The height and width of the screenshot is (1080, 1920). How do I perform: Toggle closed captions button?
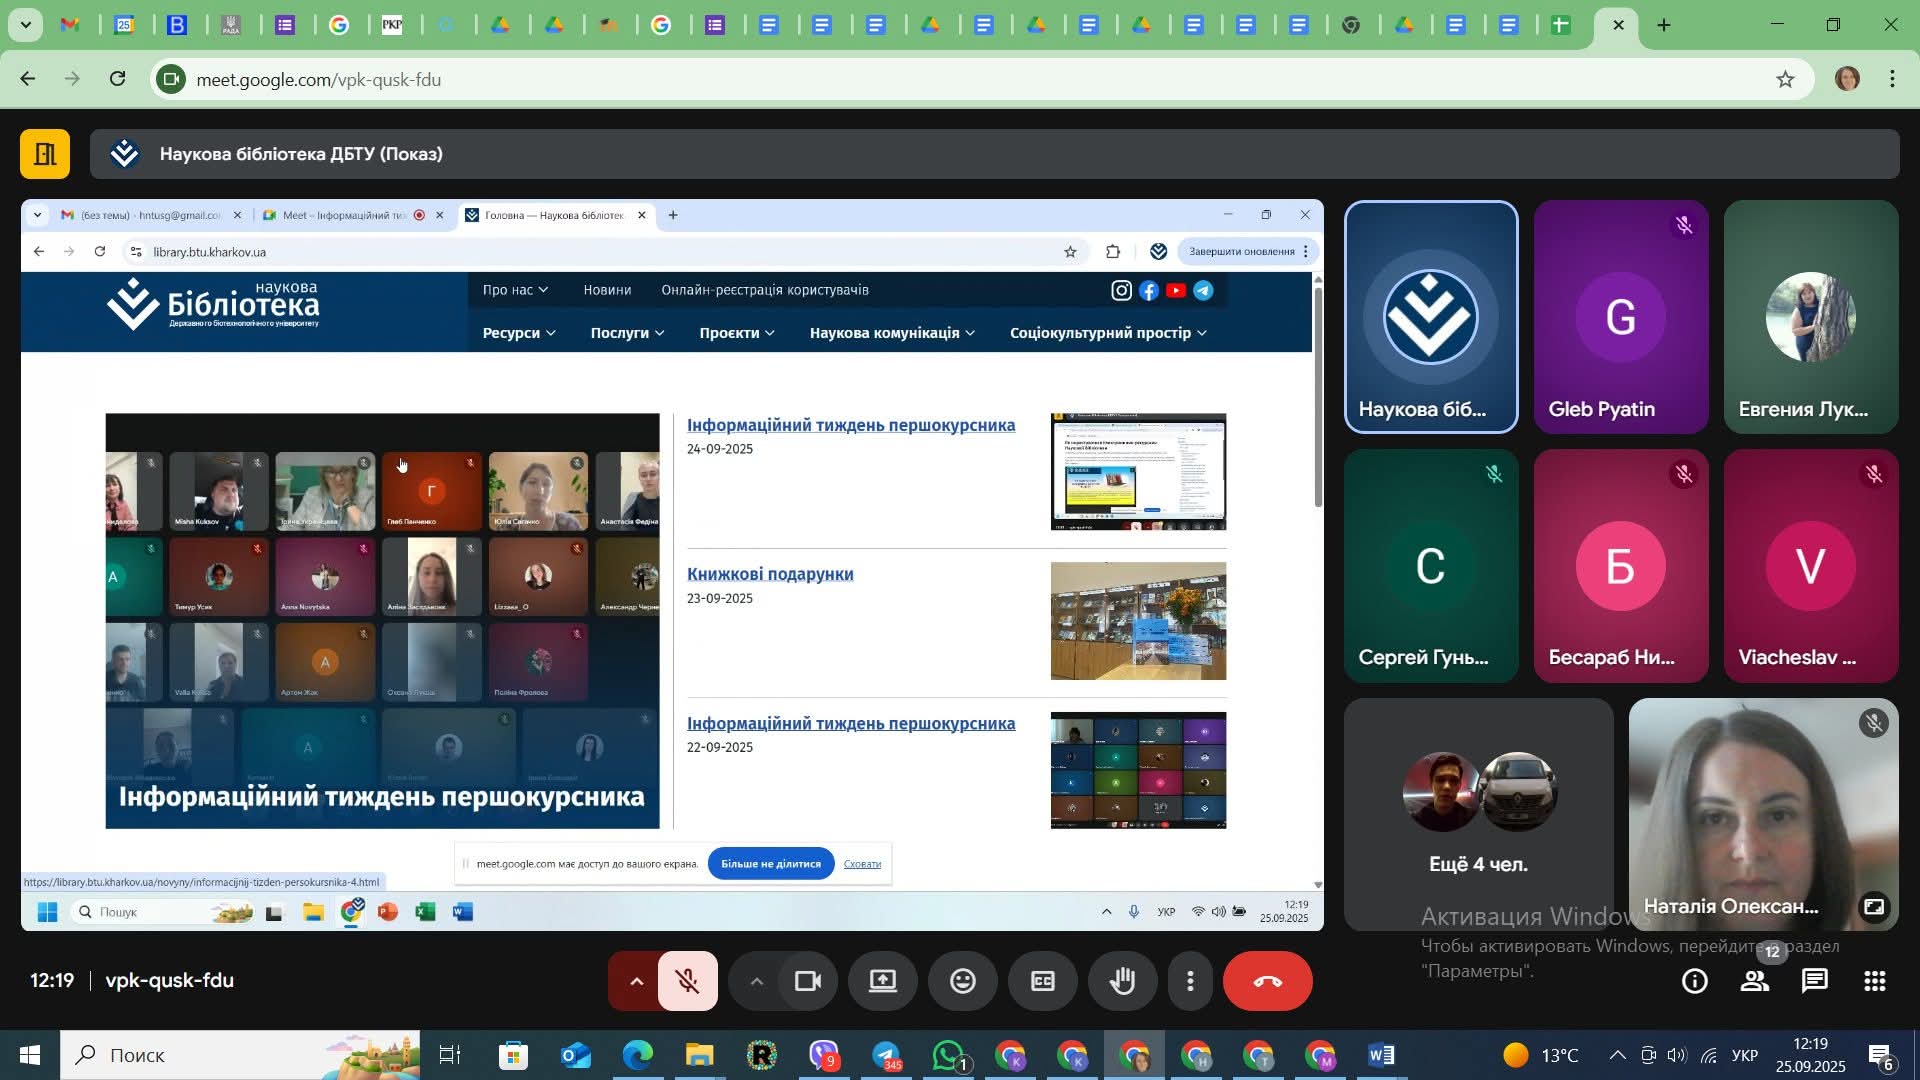(1042, 981)
